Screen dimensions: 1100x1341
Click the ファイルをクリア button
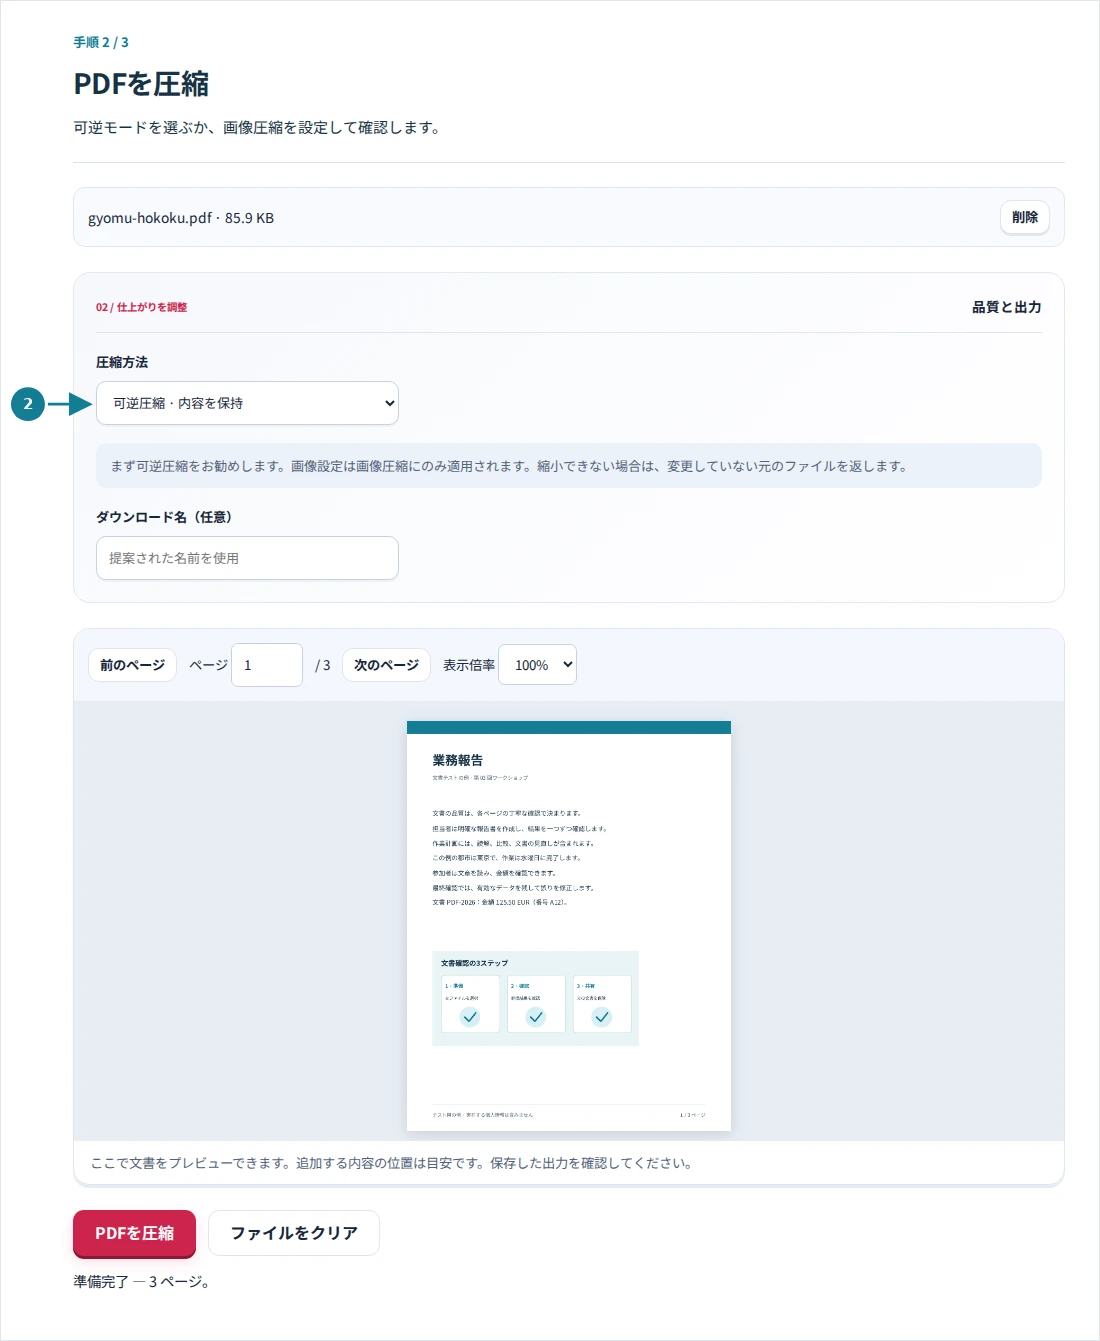pyautogui.click(x=294, y=1233)
